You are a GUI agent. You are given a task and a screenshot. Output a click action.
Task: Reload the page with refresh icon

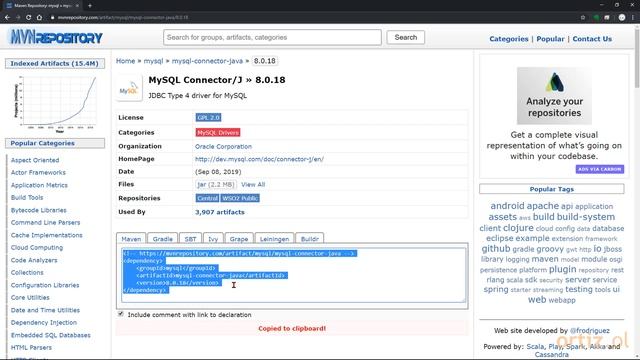(x=28, y=18)
